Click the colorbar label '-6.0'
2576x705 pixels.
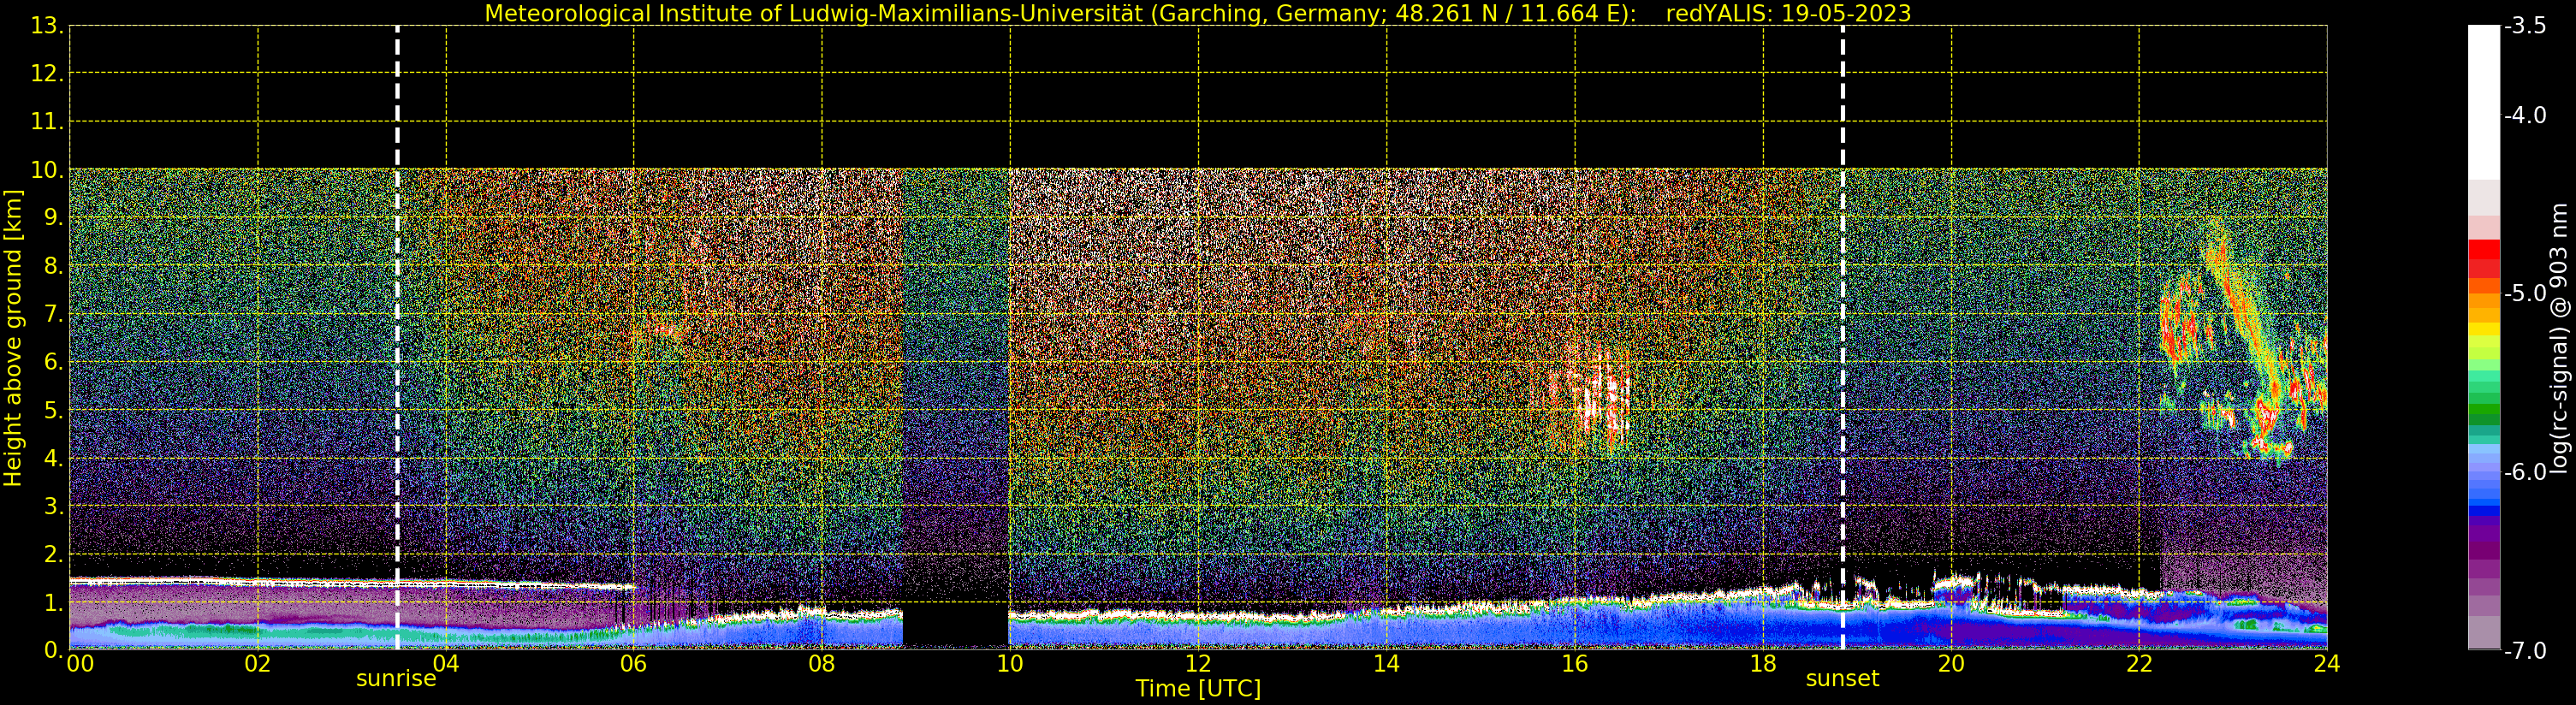(x=2525, y=472)
